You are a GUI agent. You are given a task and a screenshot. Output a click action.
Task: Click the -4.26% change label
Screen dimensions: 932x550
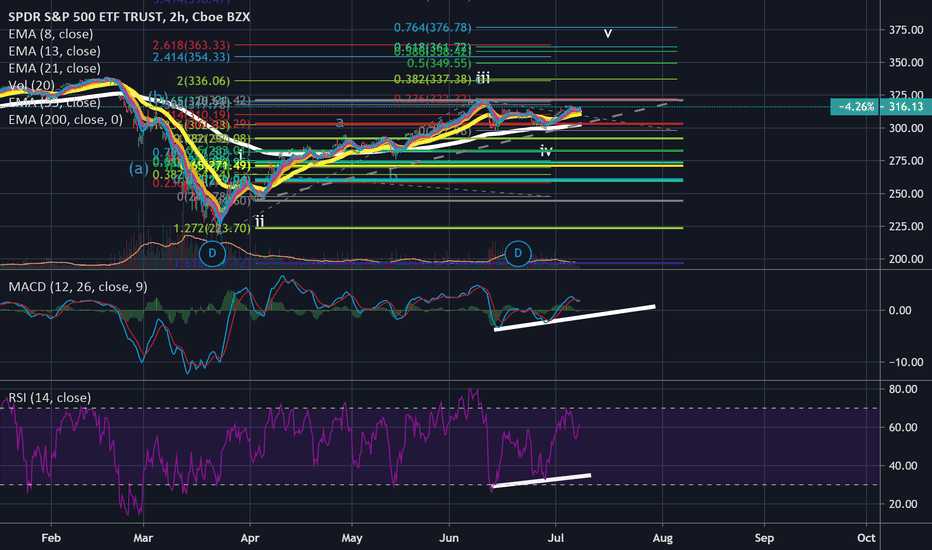[856, 107]
